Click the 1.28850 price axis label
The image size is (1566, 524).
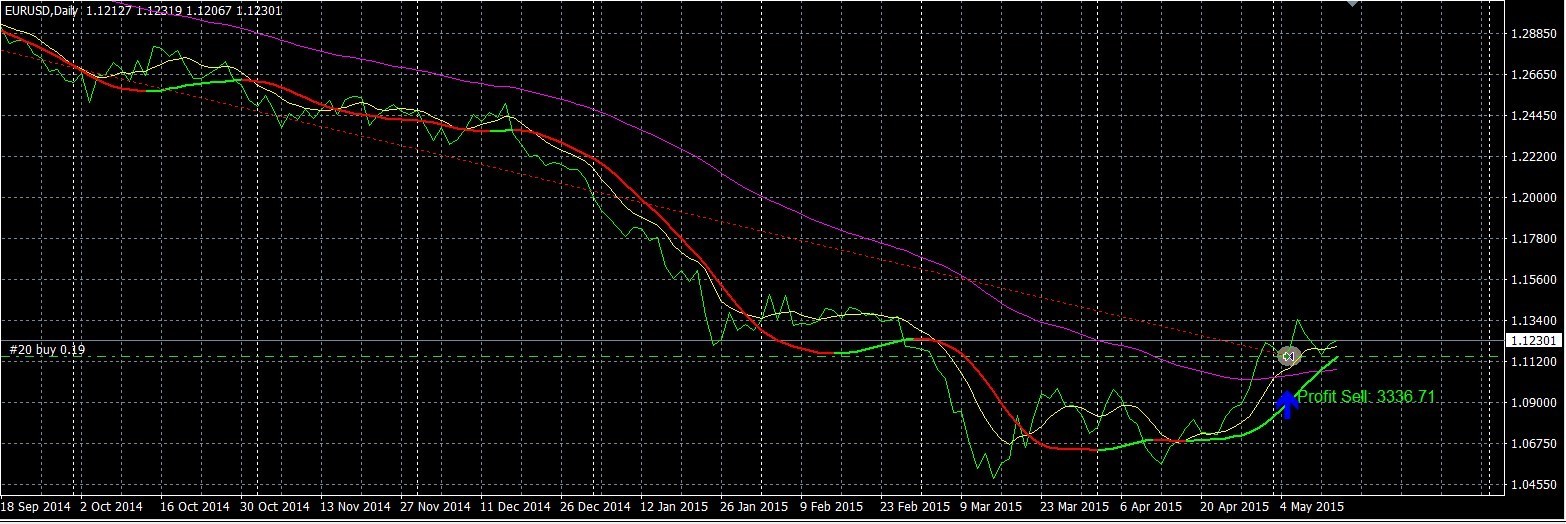tap(1532, 33)
